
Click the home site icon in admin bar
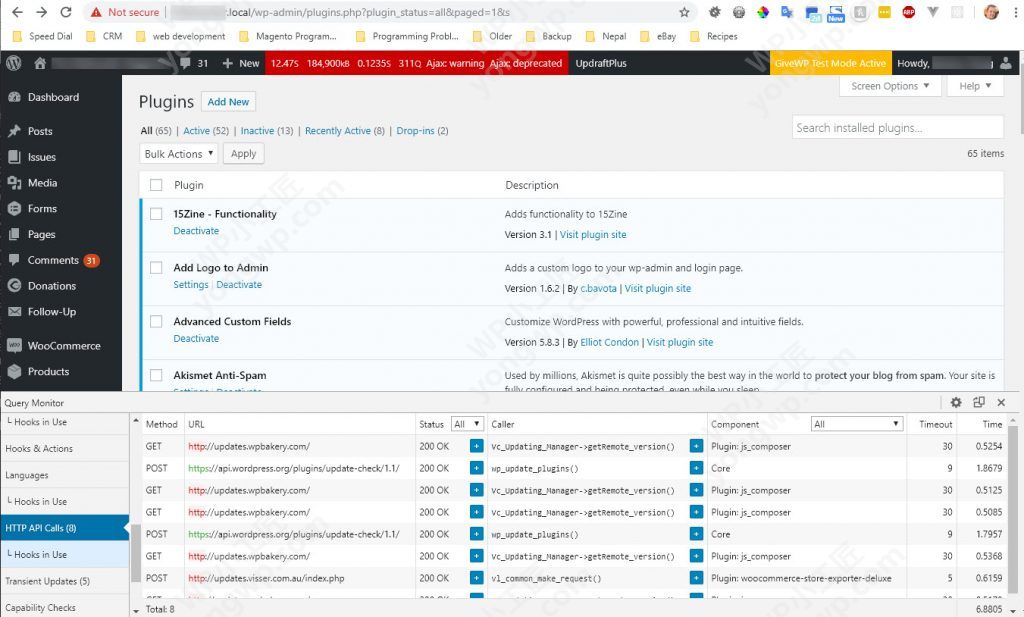coord(40,63)
